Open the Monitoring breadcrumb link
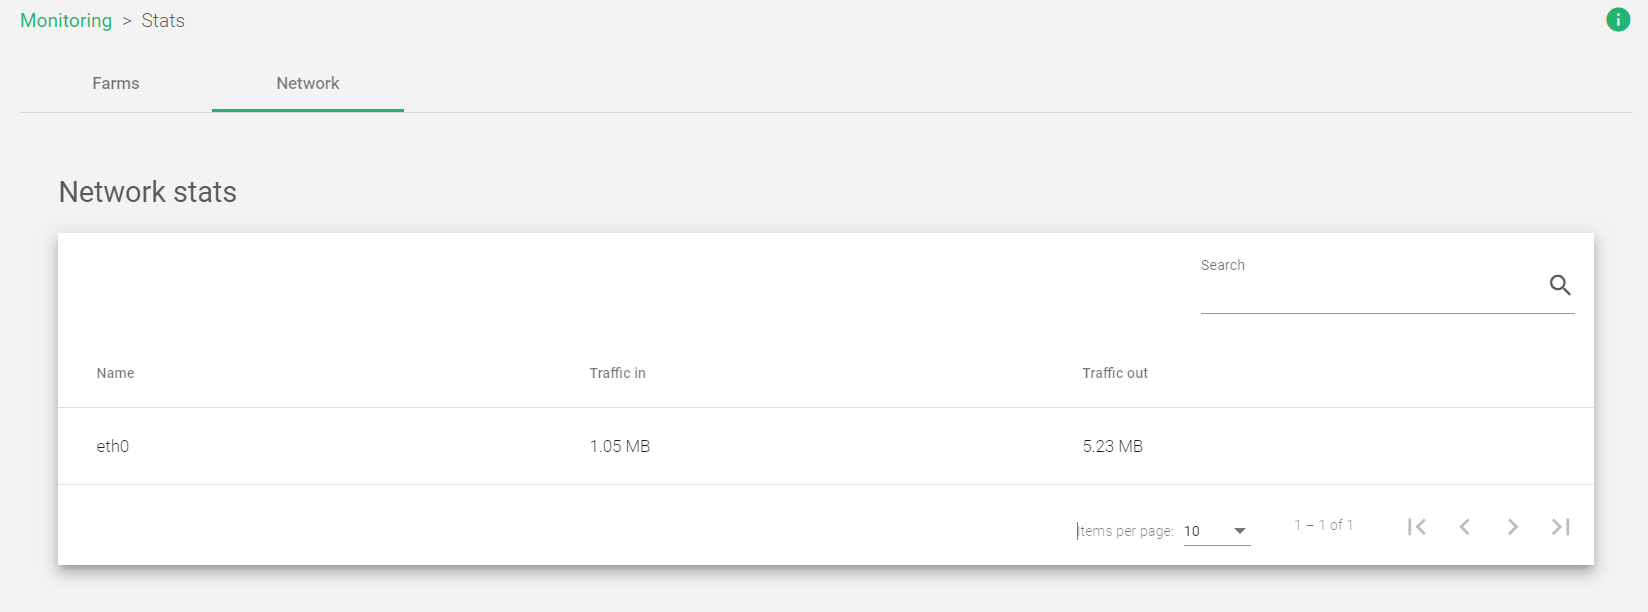The height and width of the screenshot is (612, 1648). (66, 21)
